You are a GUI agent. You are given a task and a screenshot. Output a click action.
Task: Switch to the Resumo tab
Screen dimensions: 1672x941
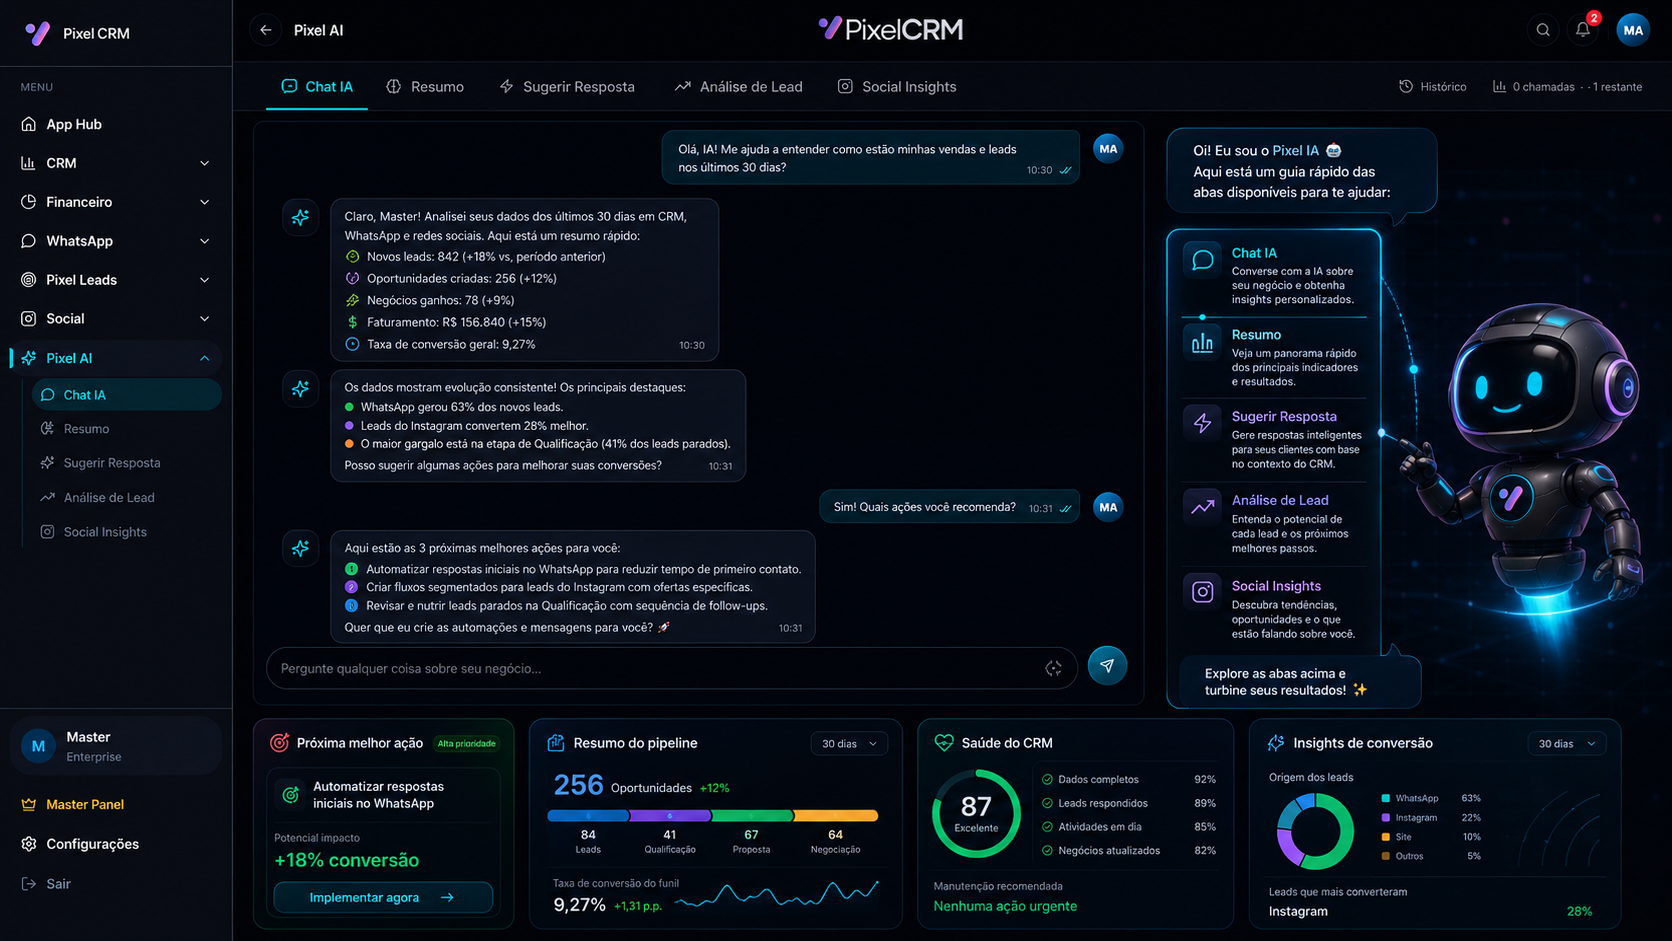(x=425, y=87)
